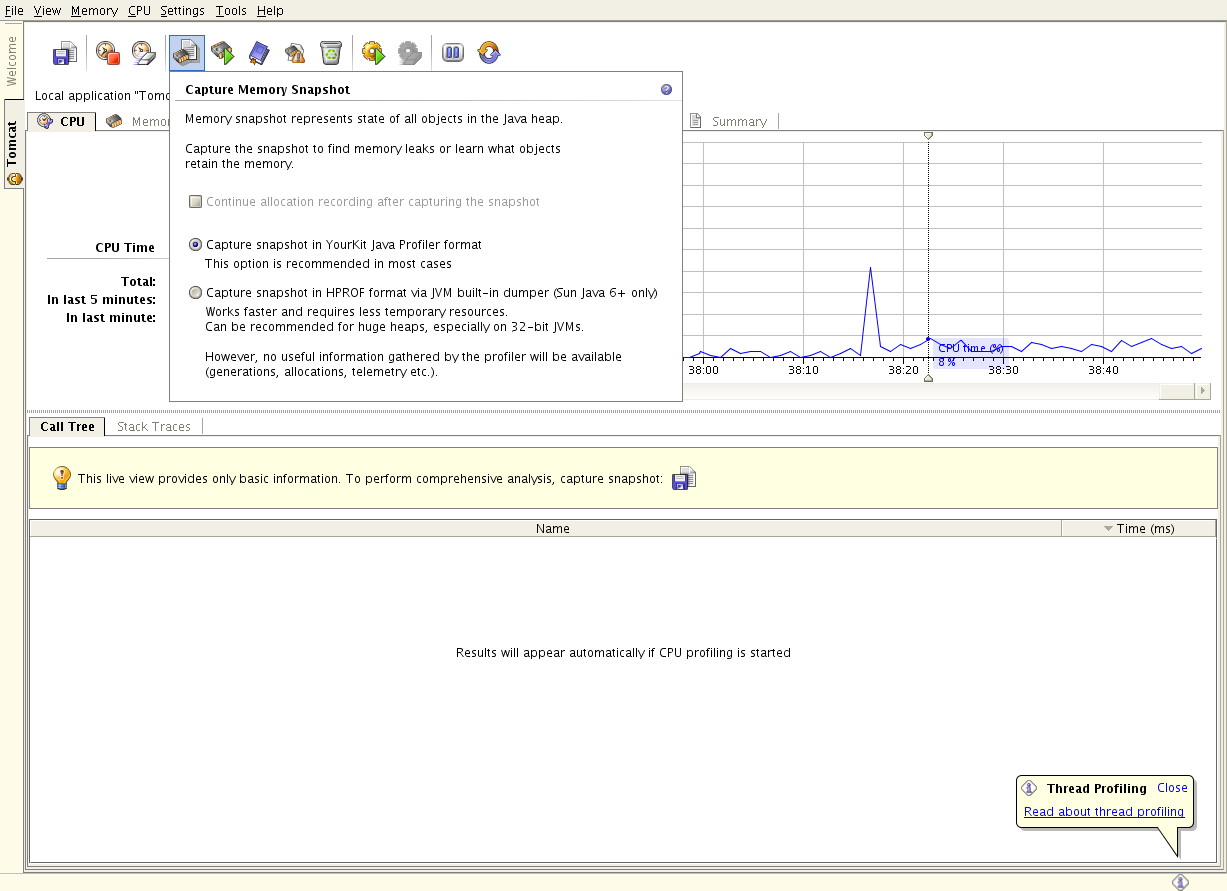Viewport: 1227px width, 891px height.
Task: Toggle continue allocation recording checkbox
Action: [x=196, y=202]
